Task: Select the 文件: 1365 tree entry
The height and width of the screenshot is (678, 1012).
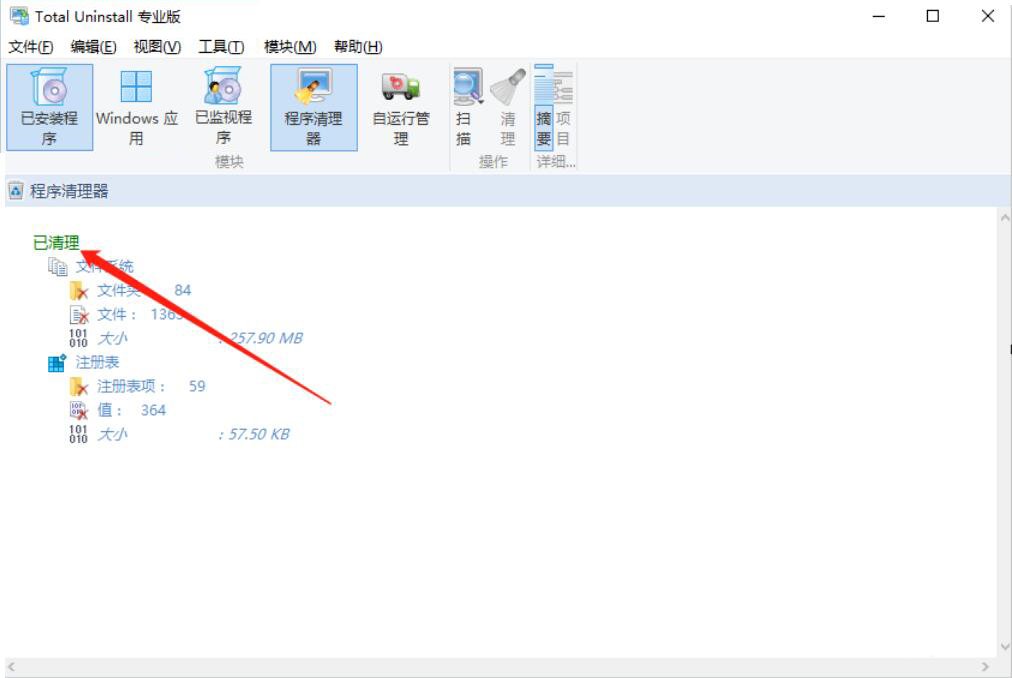Action: point(125,314)
